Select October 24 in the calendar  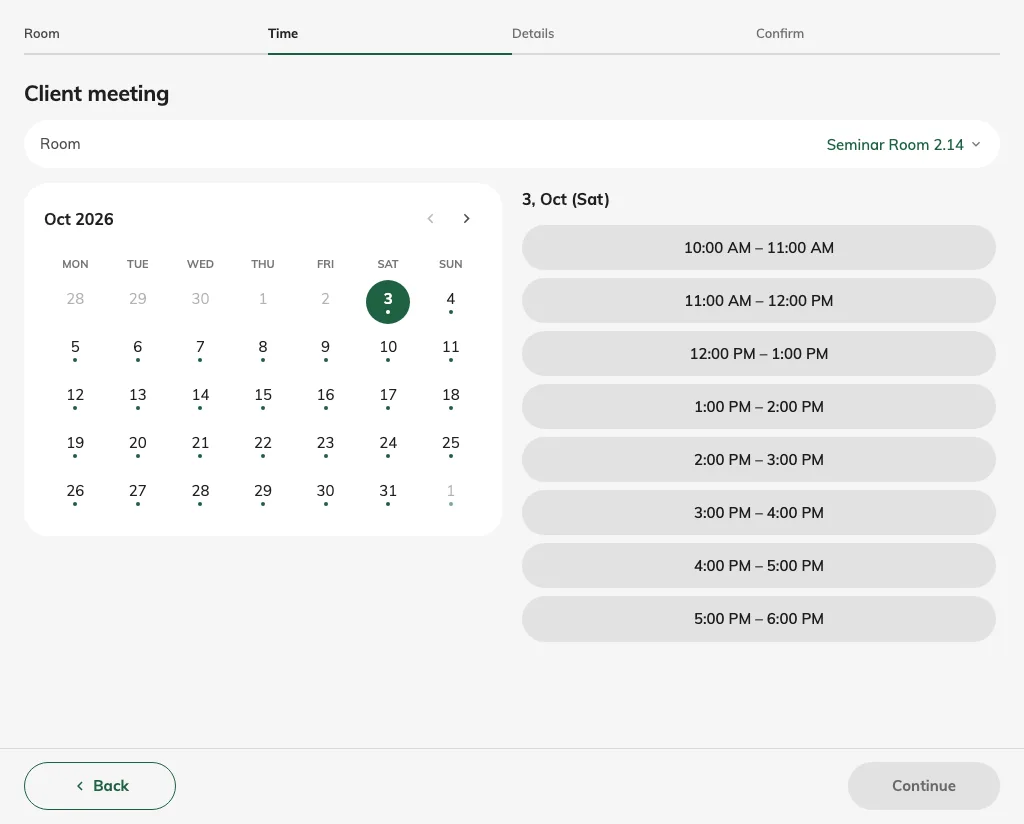[388, 445]
